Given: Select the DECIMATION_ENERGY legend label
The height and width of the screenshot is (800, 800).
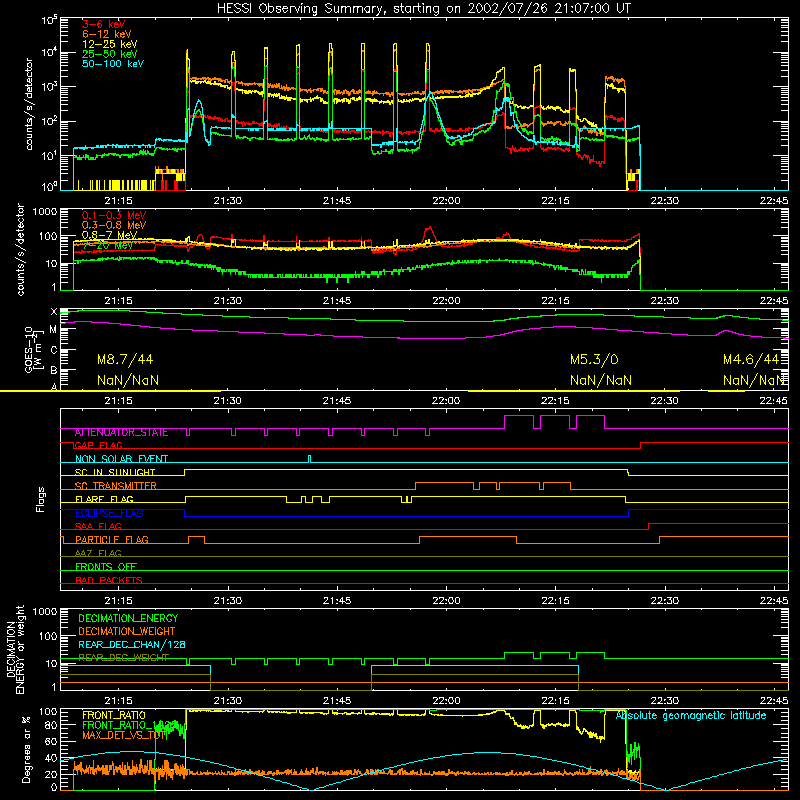Looking at the screenshot, I should (128, 618).
